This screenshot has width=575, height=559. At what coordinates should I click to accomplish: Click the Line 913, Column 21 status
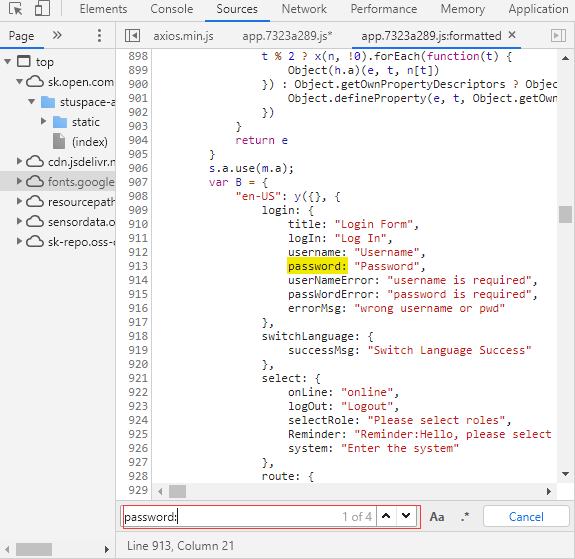point(181,546)
